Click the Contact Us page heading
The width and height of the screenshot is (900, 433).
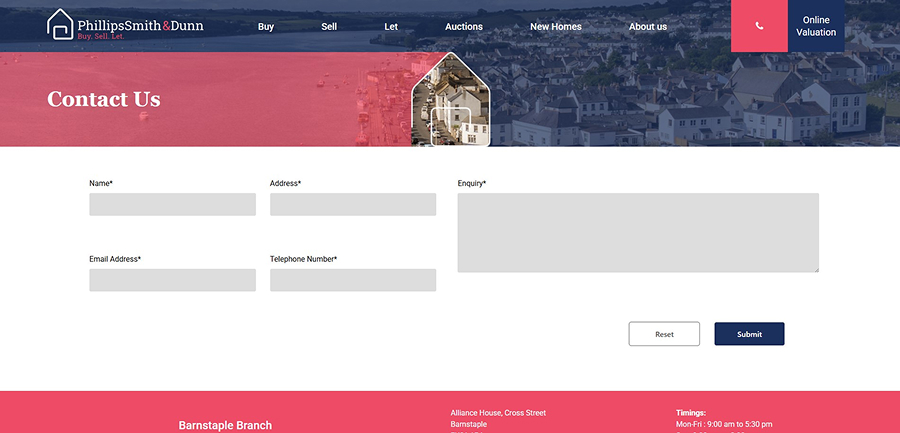[104, 99]
